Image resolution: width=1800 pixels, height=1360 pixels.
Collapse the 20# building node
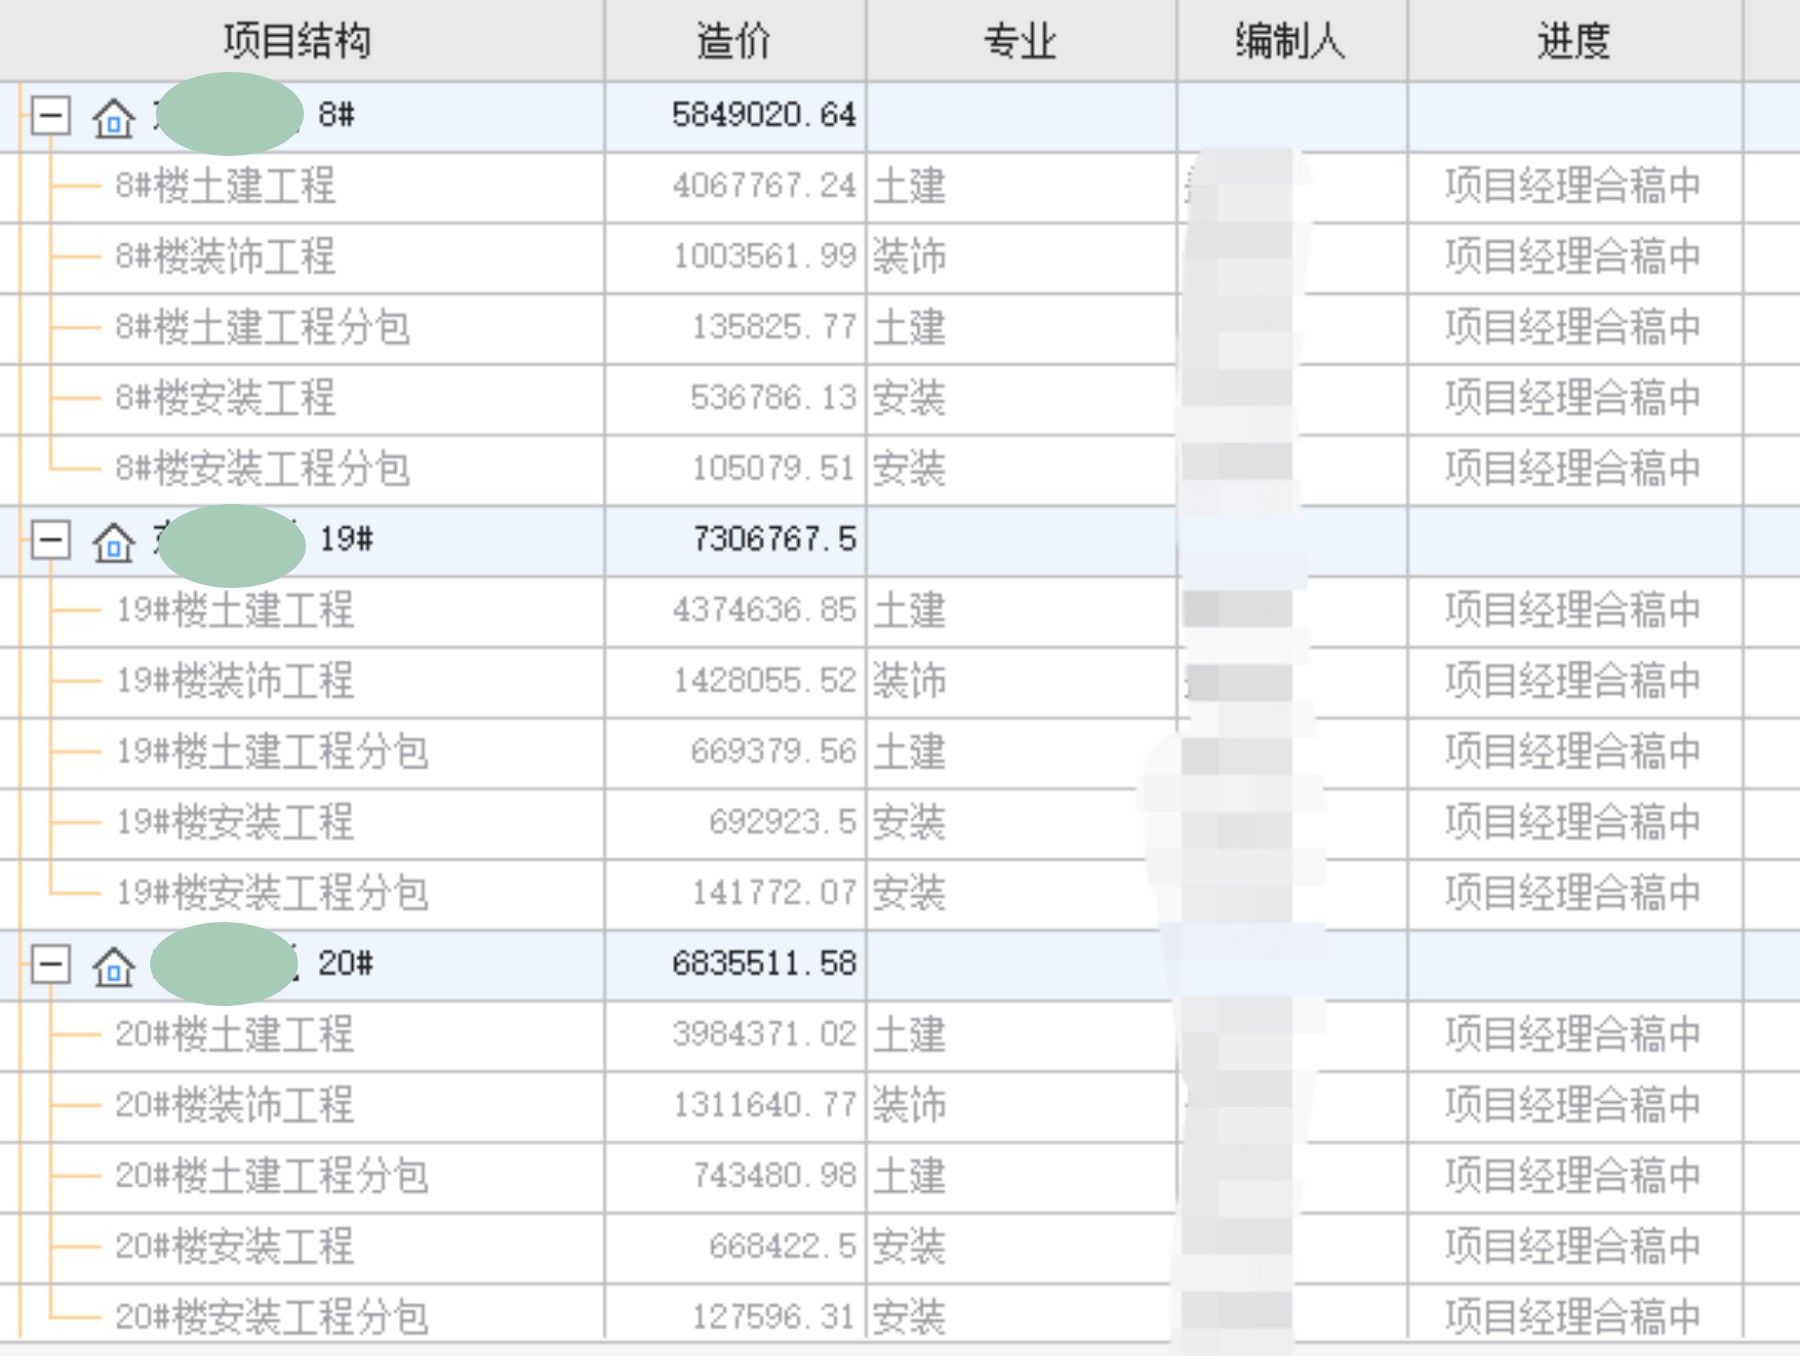(x=50, y=965)
